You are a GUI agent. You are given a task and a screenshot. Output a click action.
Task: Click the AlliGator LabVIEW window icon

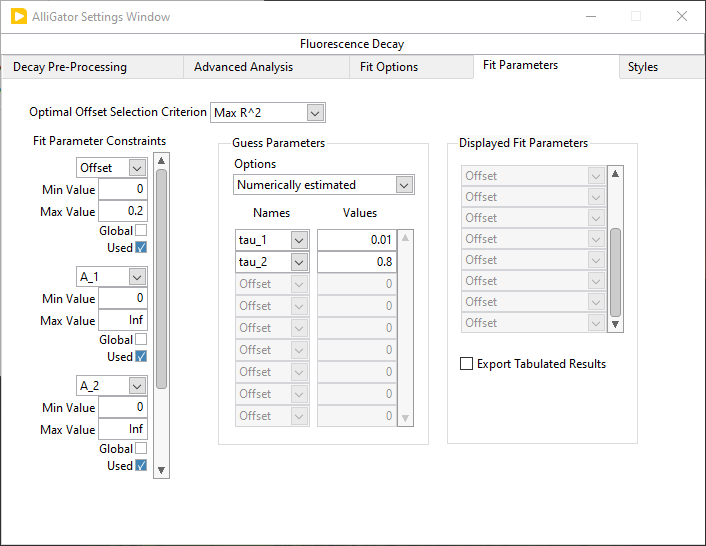pos(18,17)
